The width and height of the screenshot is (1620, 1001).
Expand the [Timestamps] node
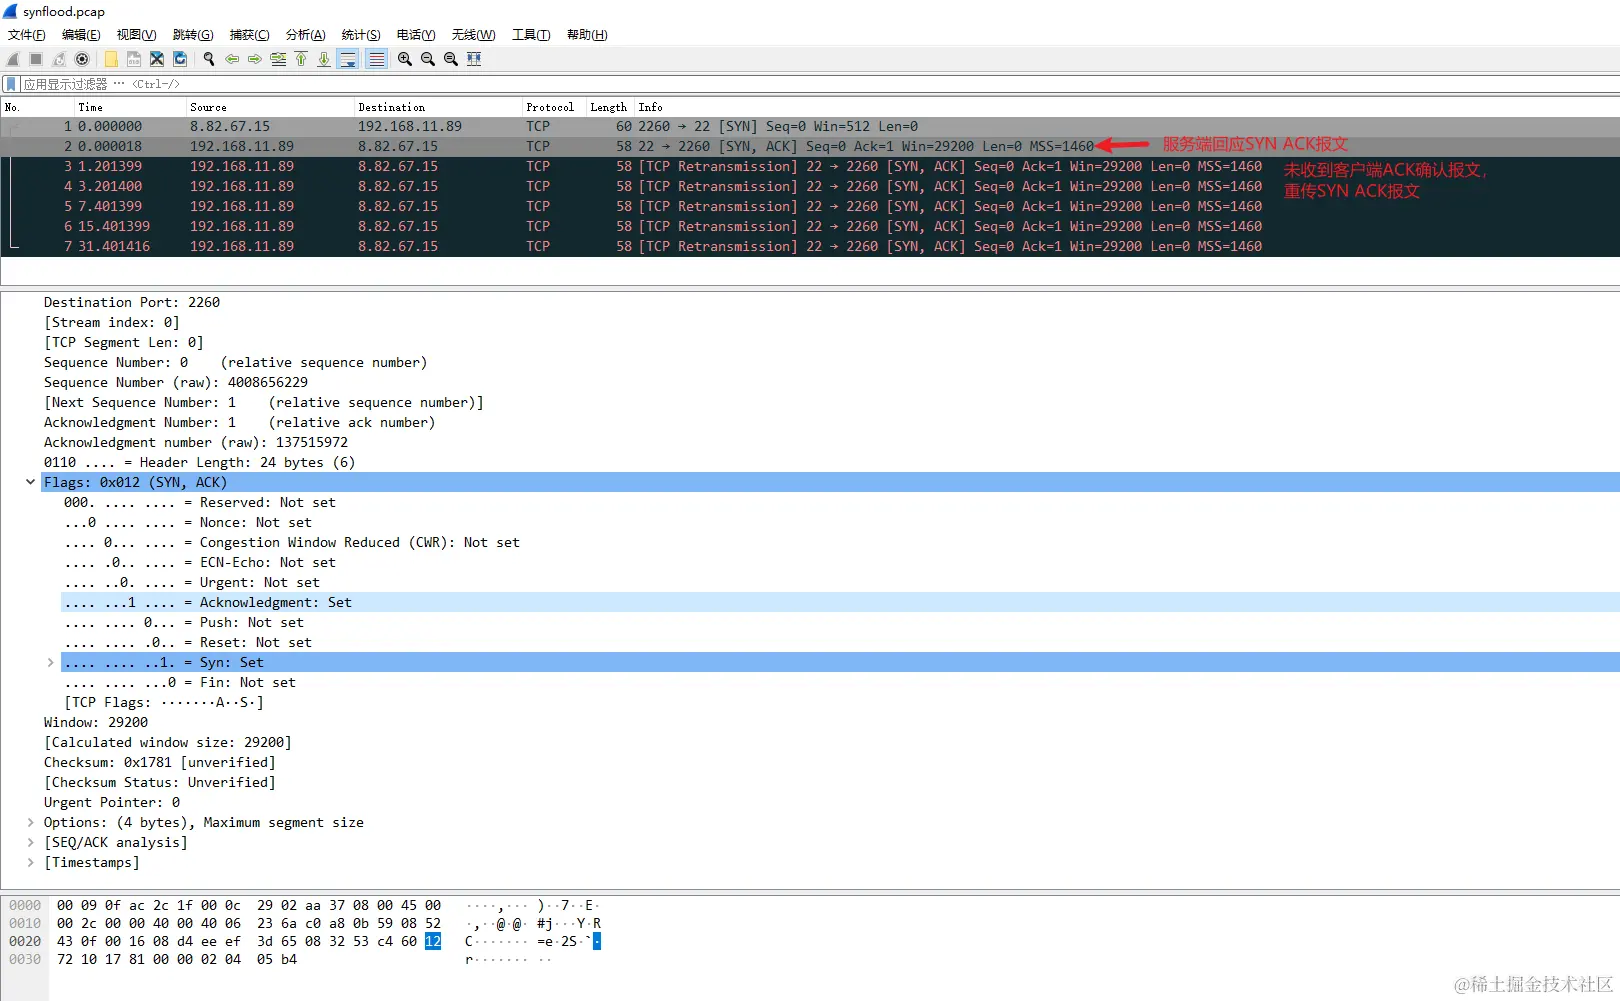pos(30,862)
